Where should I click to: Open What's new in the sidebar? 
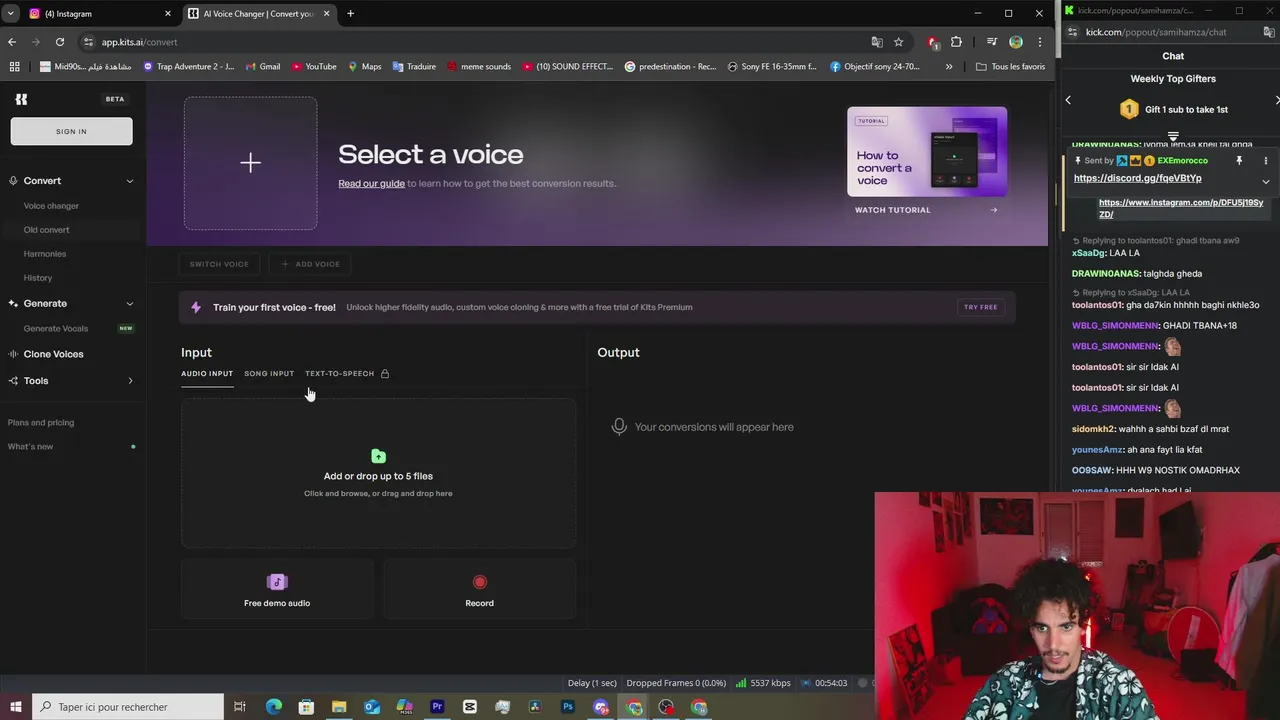31,447
